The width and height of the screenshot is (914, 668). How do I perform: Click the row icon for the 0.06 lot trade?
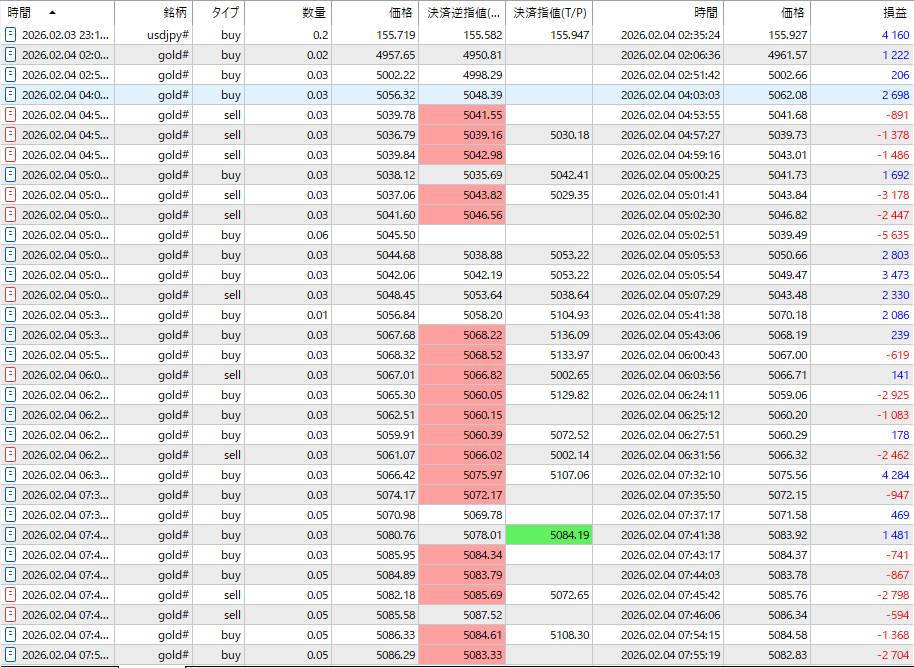(10, 235)
